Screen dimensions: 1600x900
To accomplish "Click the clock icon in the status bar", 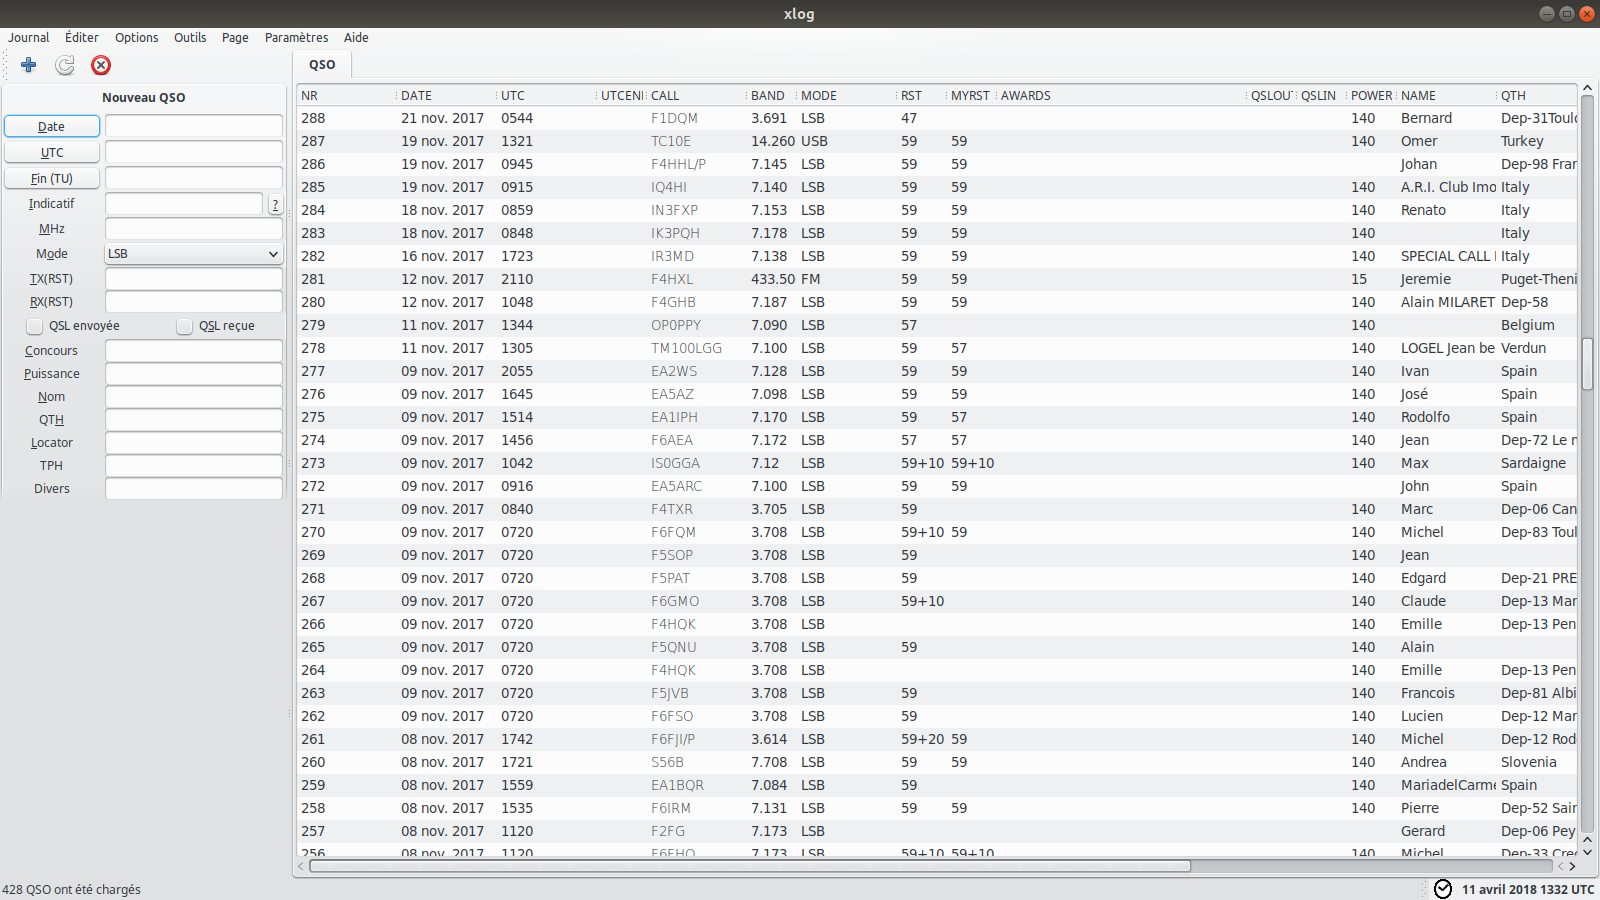I will point(1443,889).
